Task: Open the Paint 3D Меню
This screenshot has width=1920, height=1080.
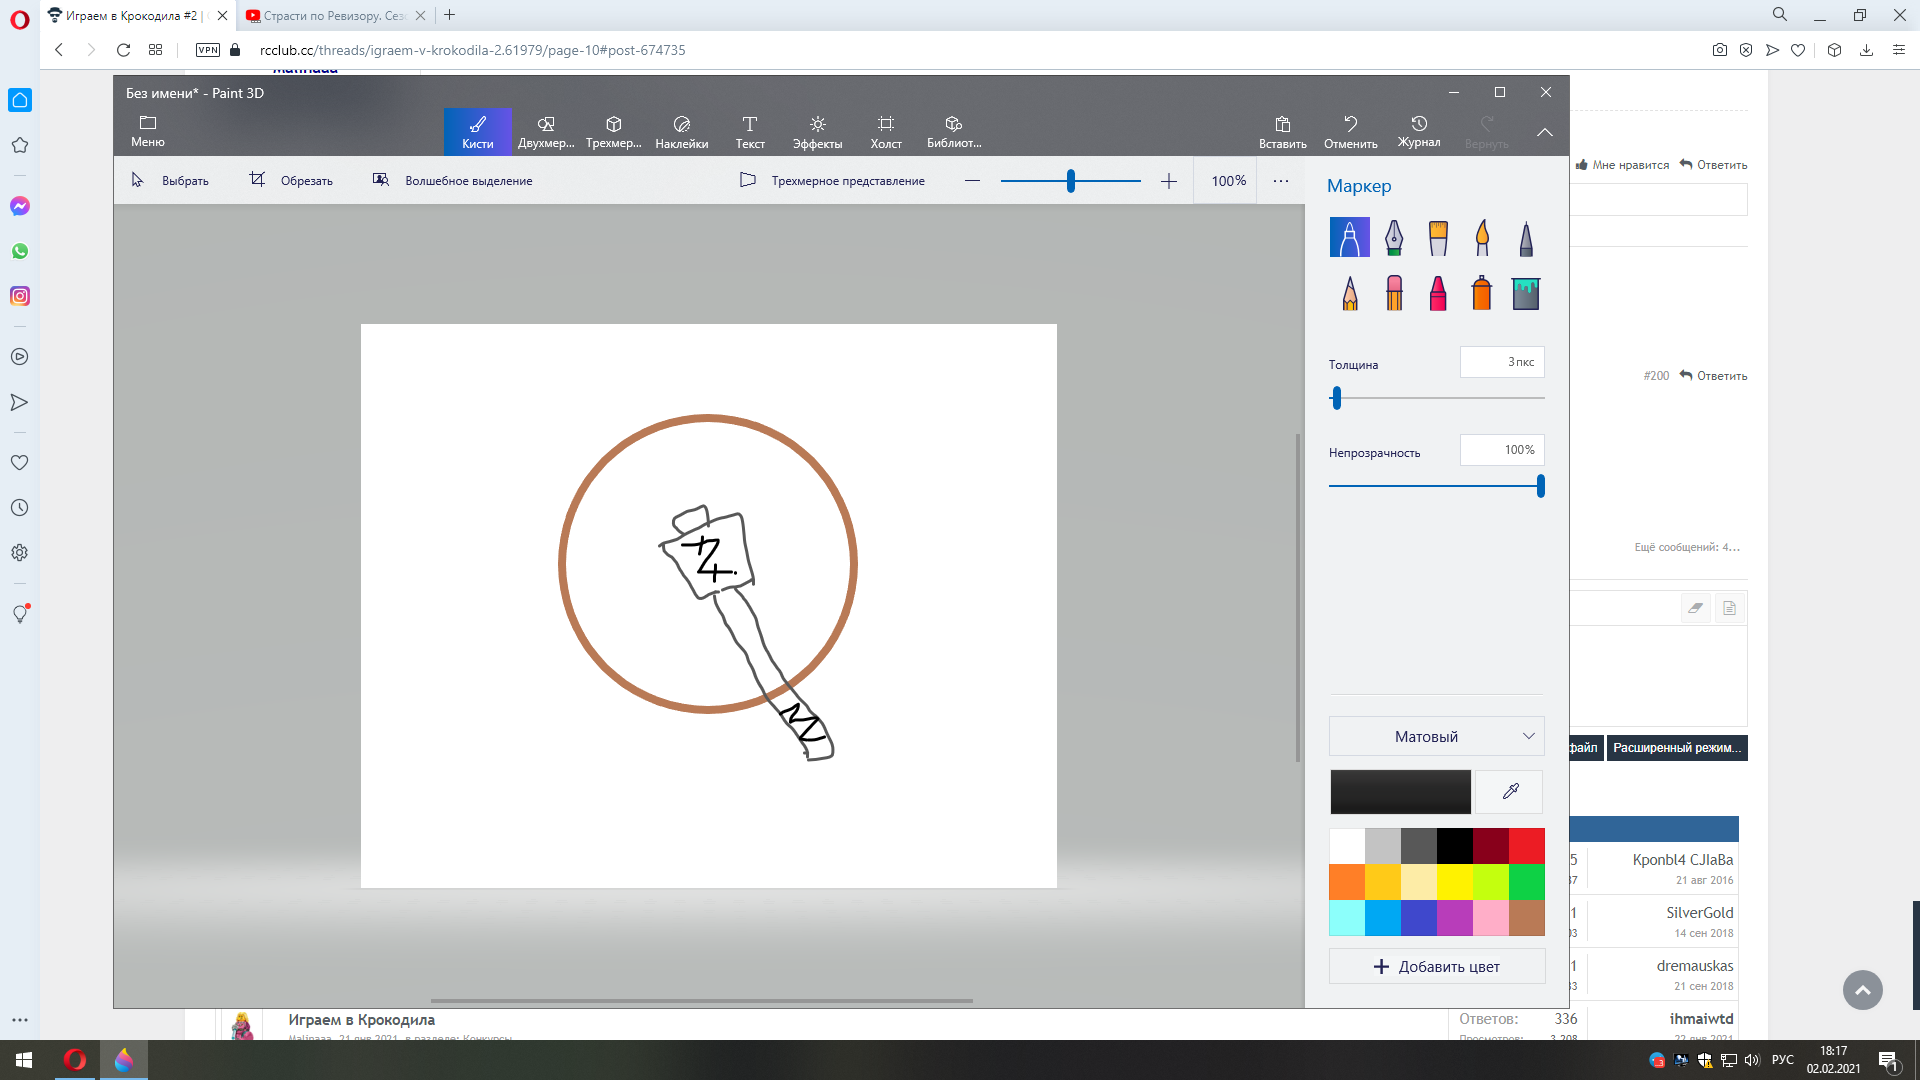Action: tap(148, 131)
